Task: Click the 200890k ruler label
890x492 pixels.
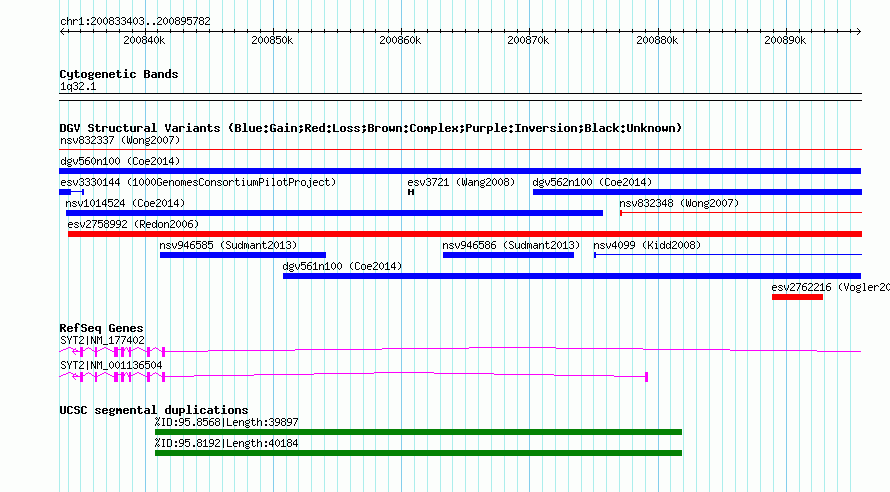Action: tap(785, 40)
